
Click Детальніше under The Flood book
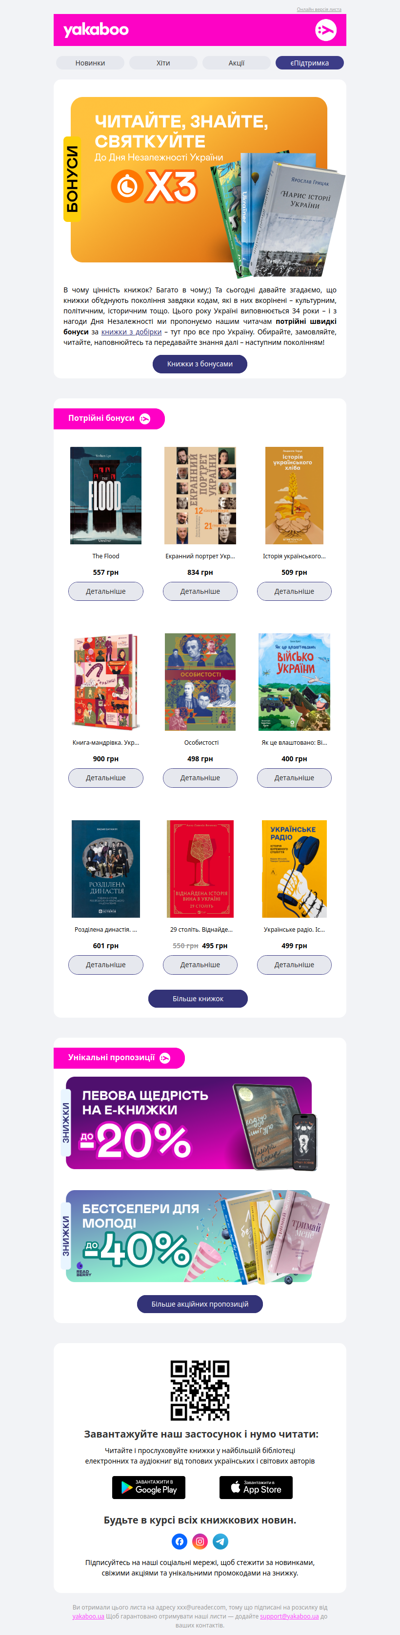106,591
